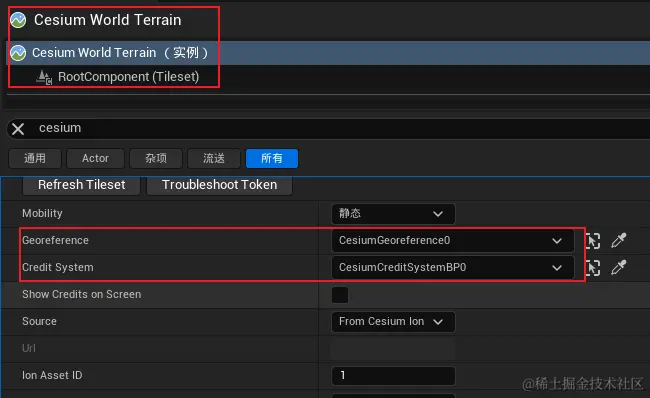Click the Georeference property label

(56, 240)
